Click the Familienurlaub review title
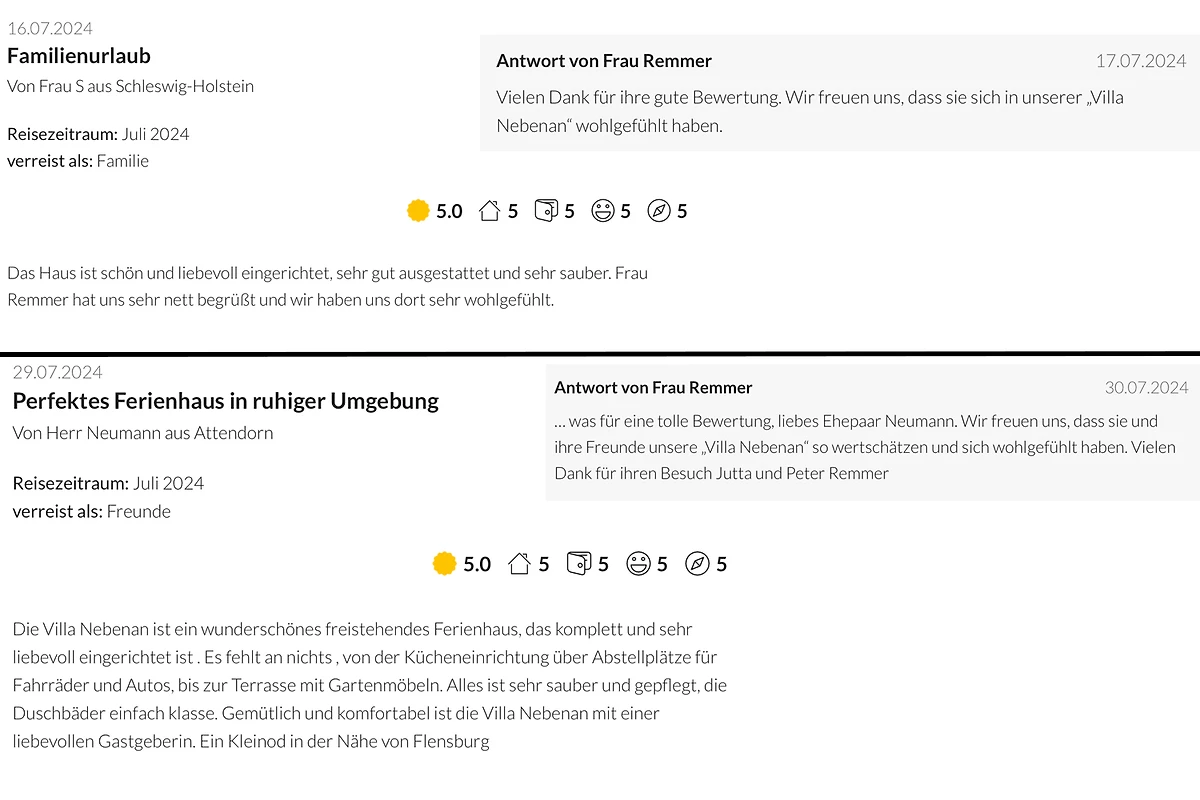Screen dimensions: 1200x800 (79, 56)
